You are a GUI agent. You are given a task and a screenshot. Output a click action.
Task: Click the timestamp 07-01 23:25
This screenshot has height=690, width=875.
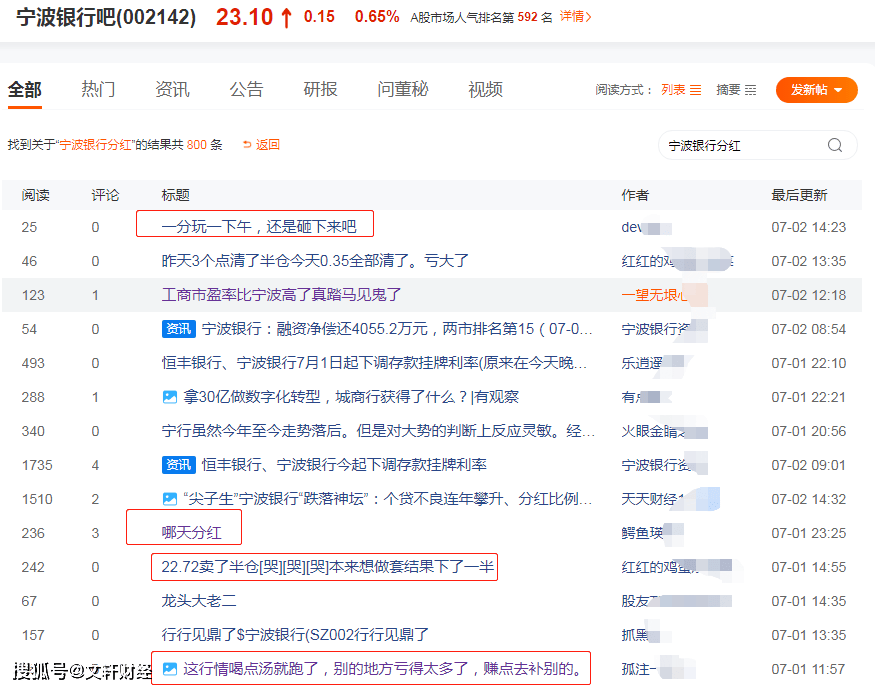(x=809, y=533)
